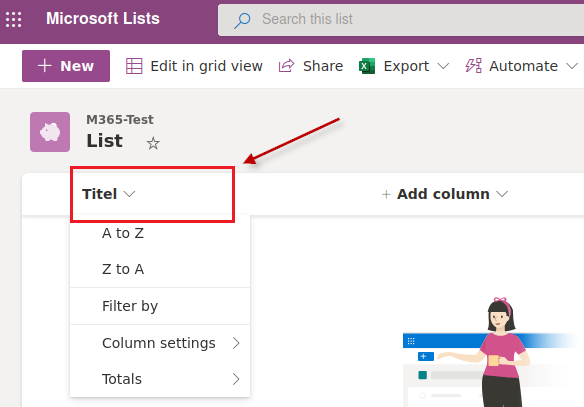Screen dimensions: 584x407
Task: Expand the Automate dropdown chevron
Action: (x=572, y=66)
